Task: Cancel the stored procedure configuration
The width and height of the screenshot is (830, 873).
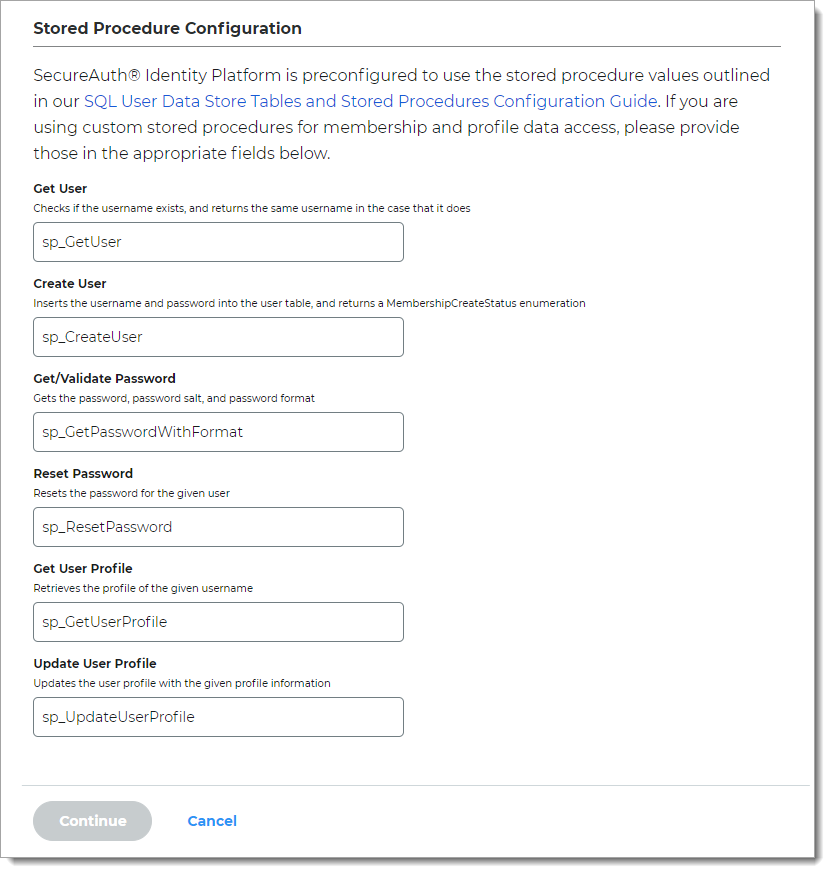Action: tap(212, 821)
